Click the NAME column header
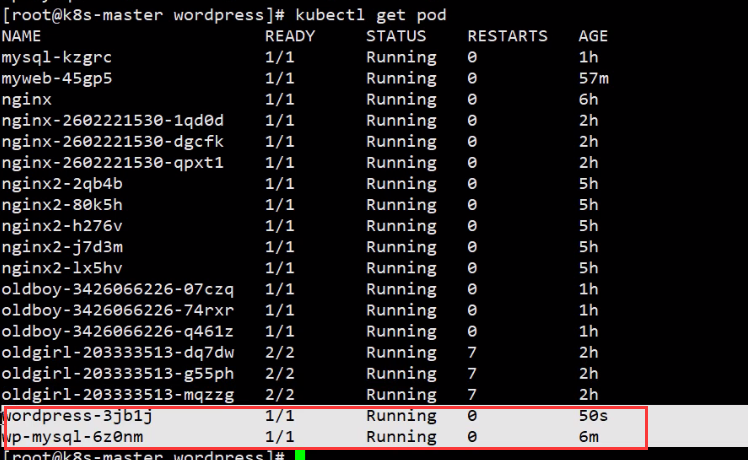 point(21,36)
